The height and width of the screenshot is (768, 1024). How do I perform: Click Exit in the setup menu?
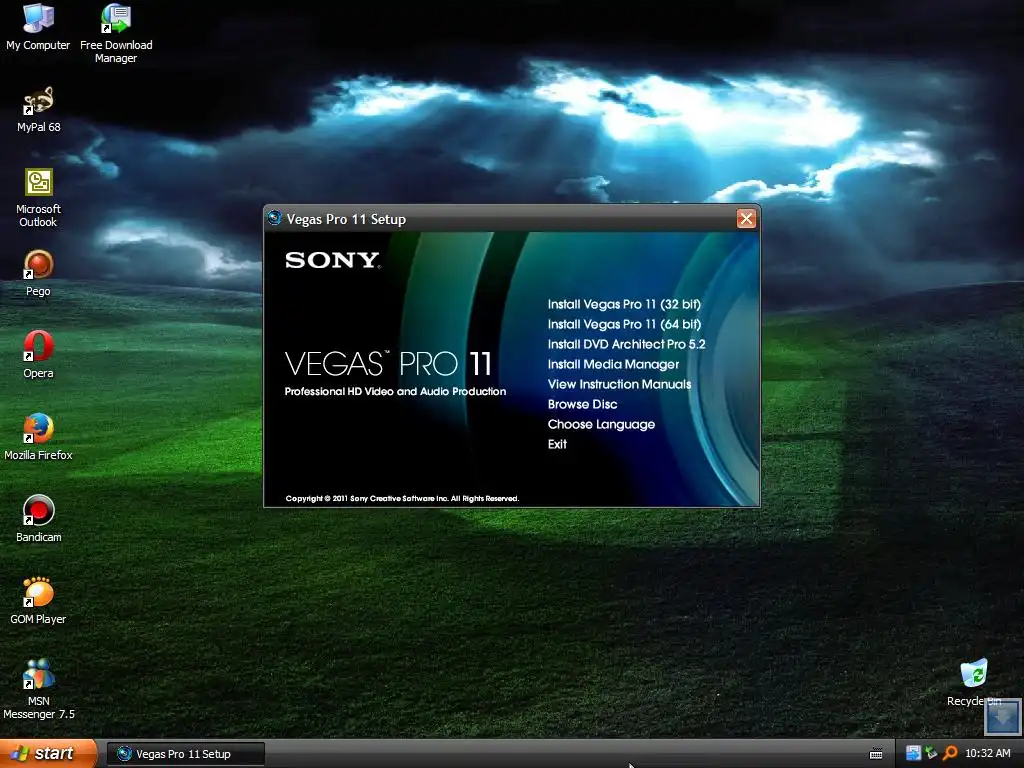(557, 444)
